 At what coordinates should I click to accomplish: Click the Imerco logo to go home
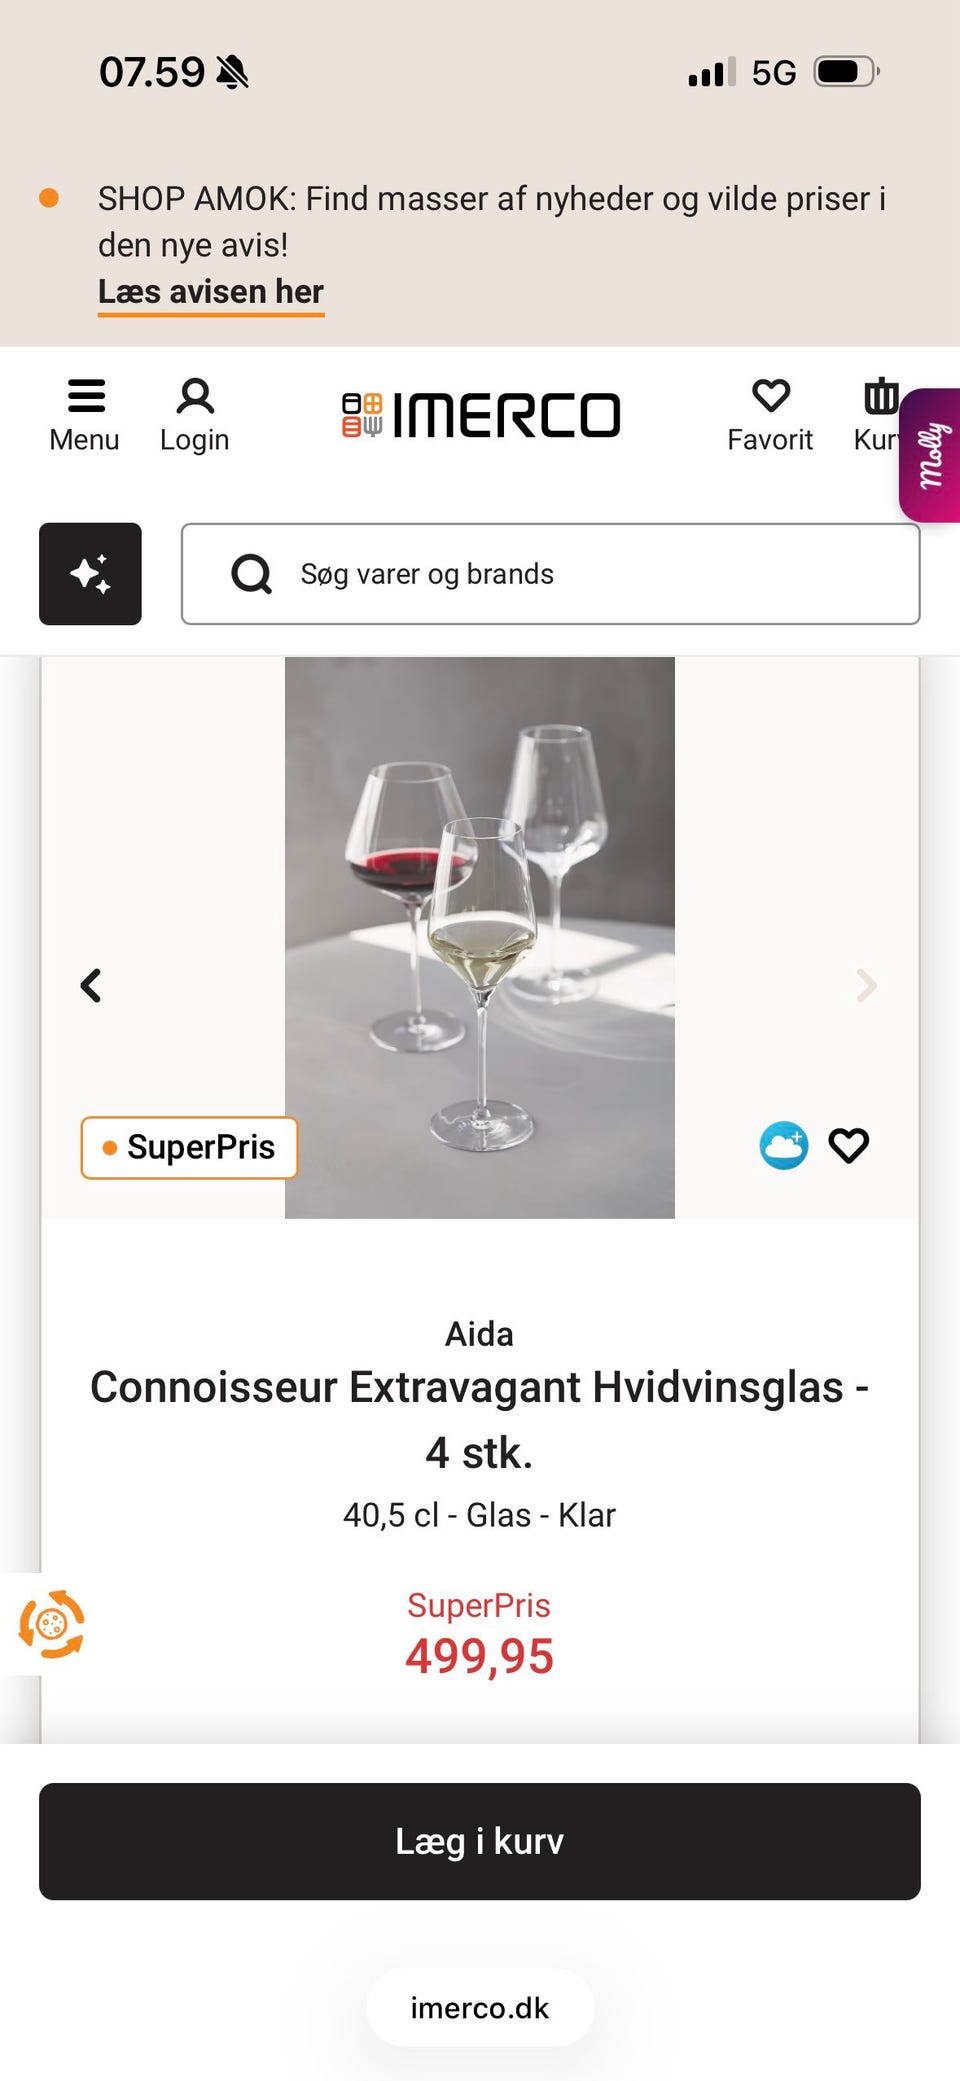coord(481,415)
